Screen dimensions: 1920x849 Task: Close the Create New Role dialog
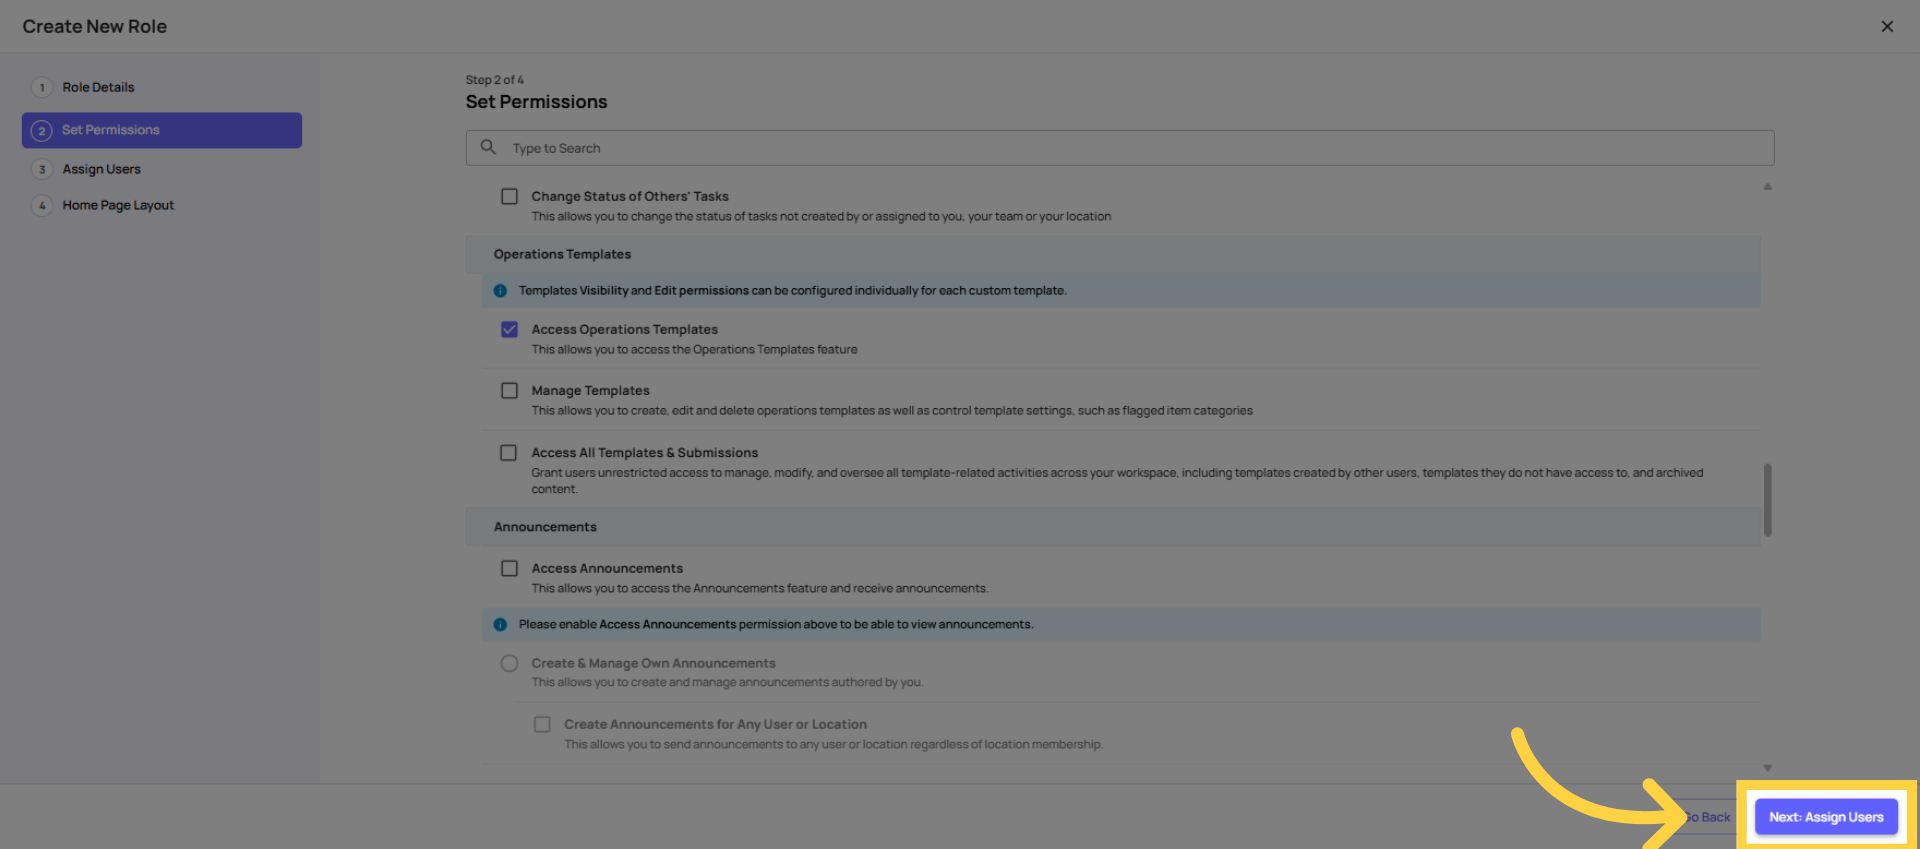[x=1886, y=27]
